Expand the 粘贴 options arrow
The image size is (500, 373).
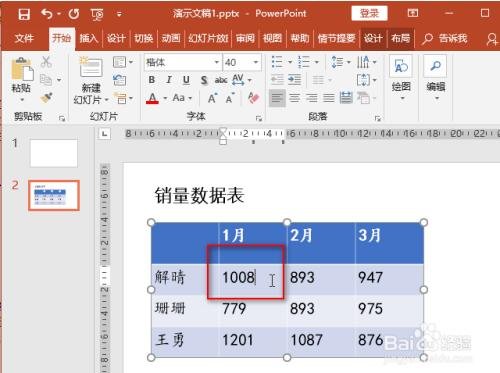(22, 100)
